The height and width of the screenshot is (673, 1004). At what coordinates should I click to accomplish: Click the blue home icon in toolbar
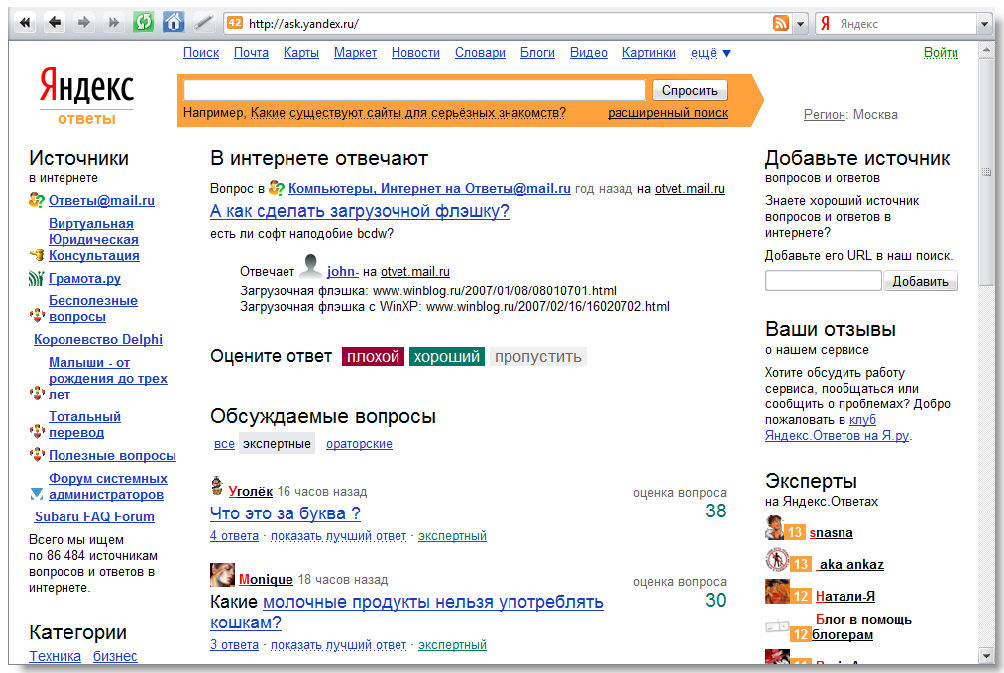[173, 22]
